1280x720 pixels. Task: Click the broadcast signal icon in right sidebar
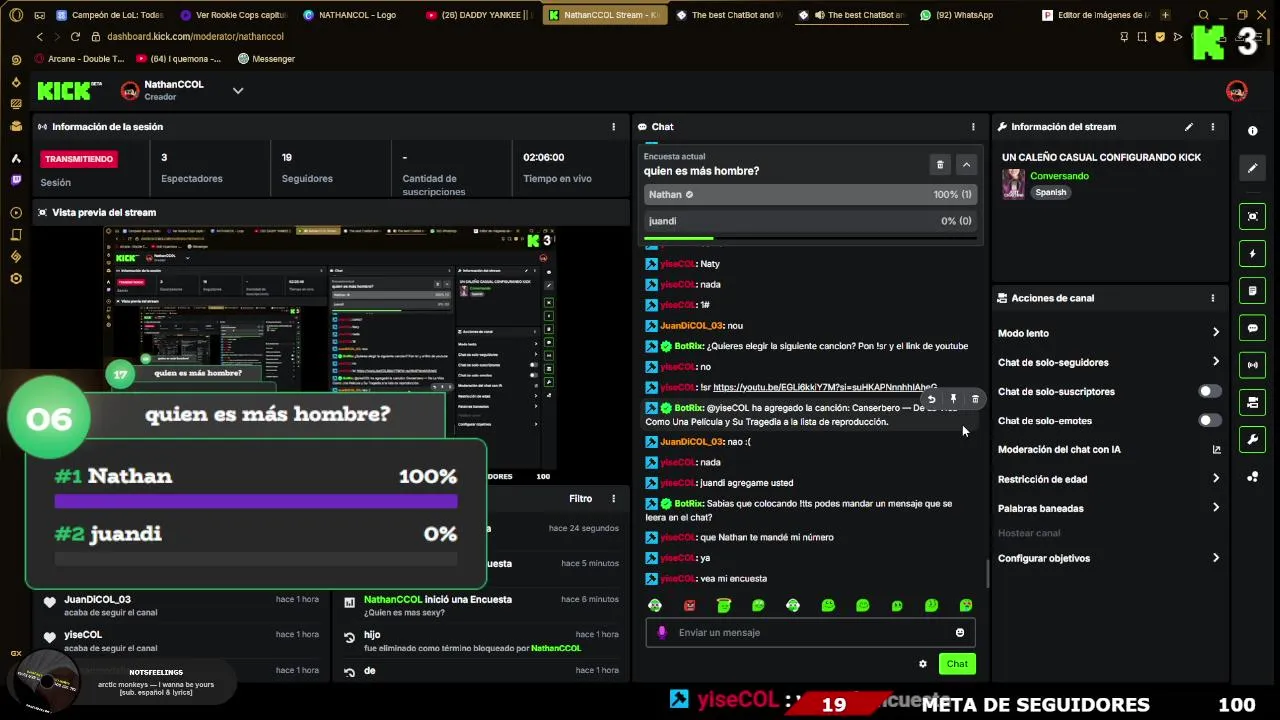click(1252, 365)
